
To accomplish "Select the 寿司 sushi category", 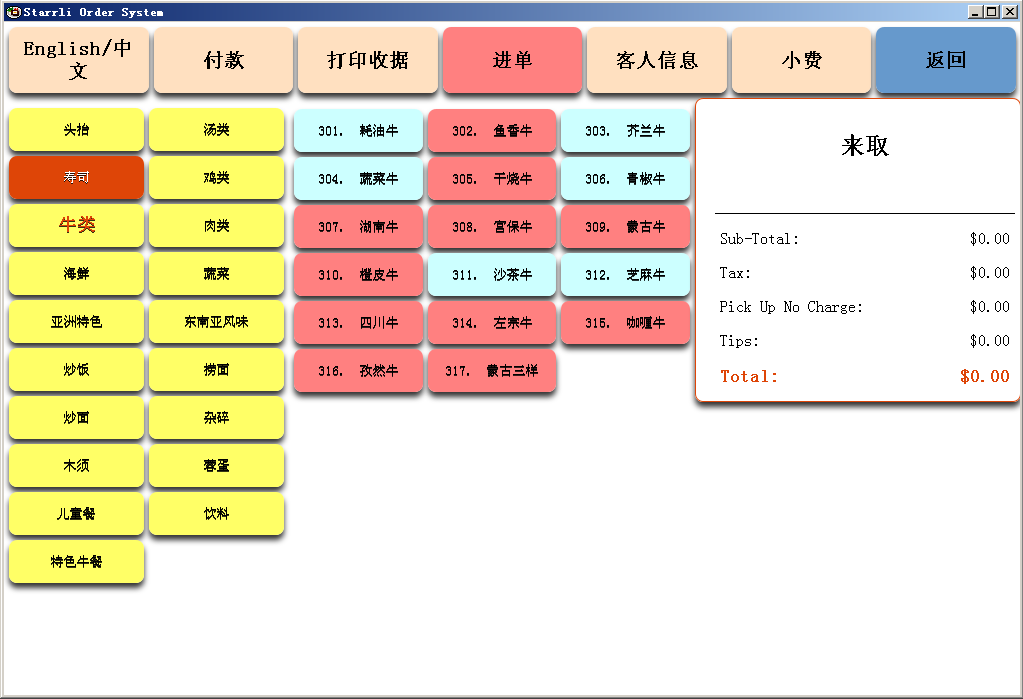I will tap(77, 177).
